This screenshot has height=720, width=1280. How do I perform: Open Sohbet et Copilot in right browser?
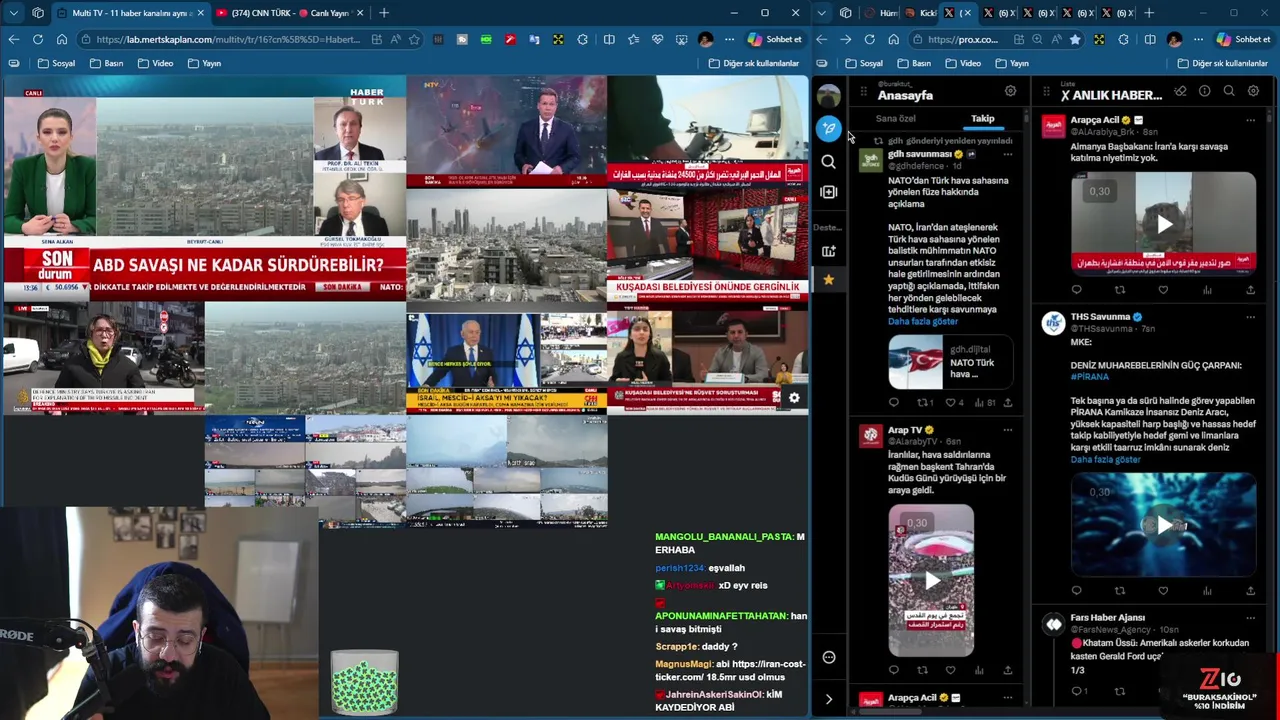click(1243, 39)
